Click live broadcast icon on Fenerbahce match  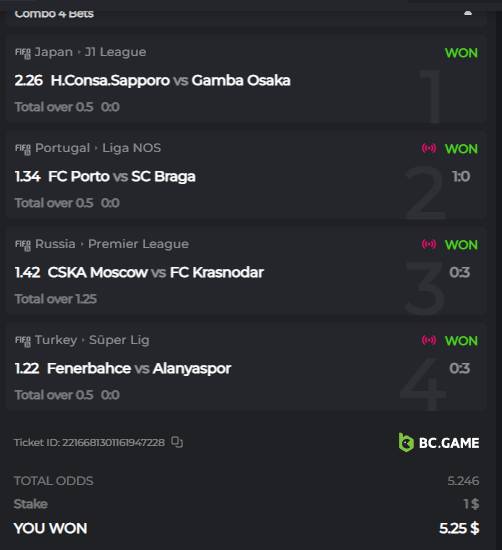[429, 340]
